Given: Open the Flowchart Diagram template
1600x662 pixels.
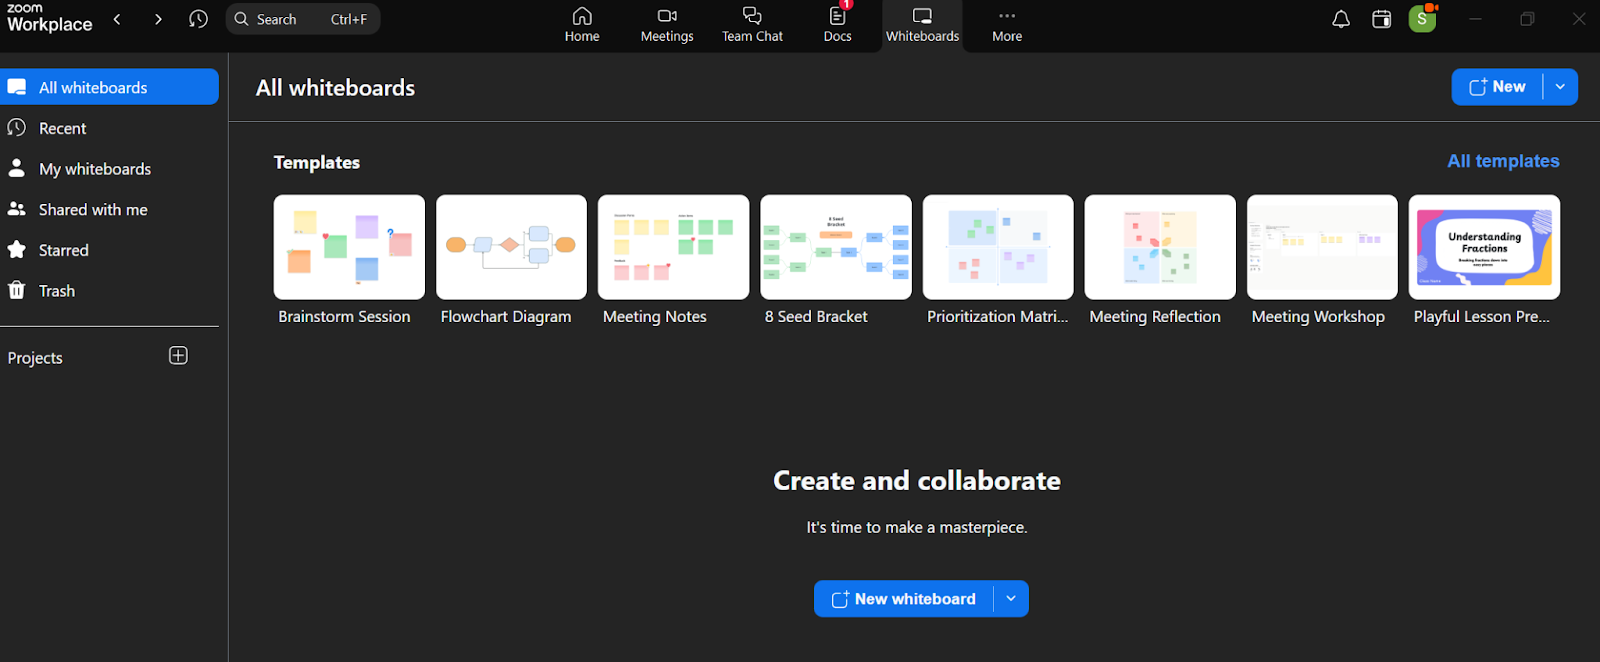Looking at the screenshot, I should click(511, 260).
